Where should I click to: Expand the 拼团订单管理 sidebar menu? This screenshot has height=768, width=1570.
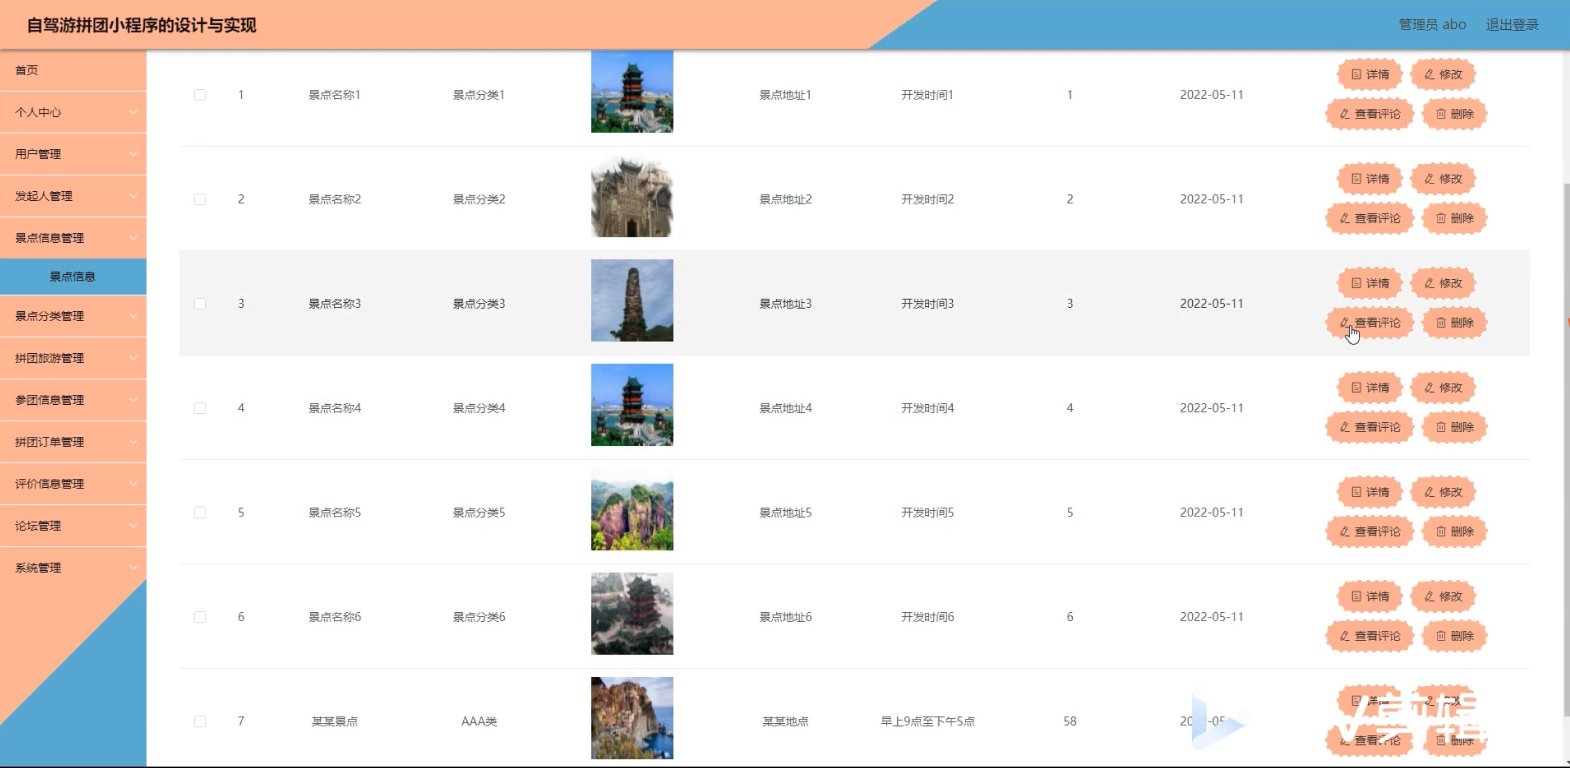pos(73,442)
